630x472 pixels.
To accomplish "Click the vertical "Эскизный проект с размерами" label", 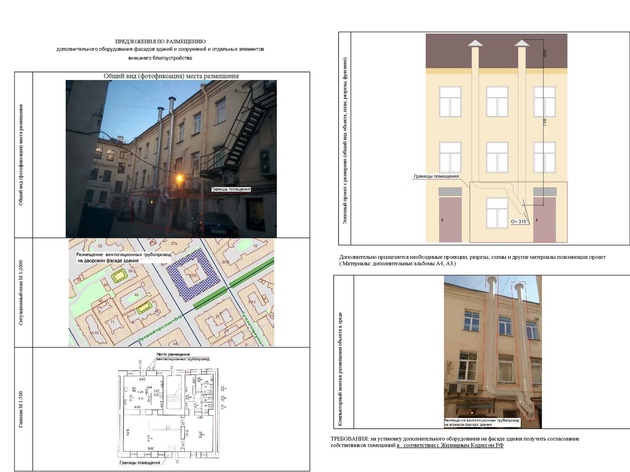I will (x=346, y=140).
